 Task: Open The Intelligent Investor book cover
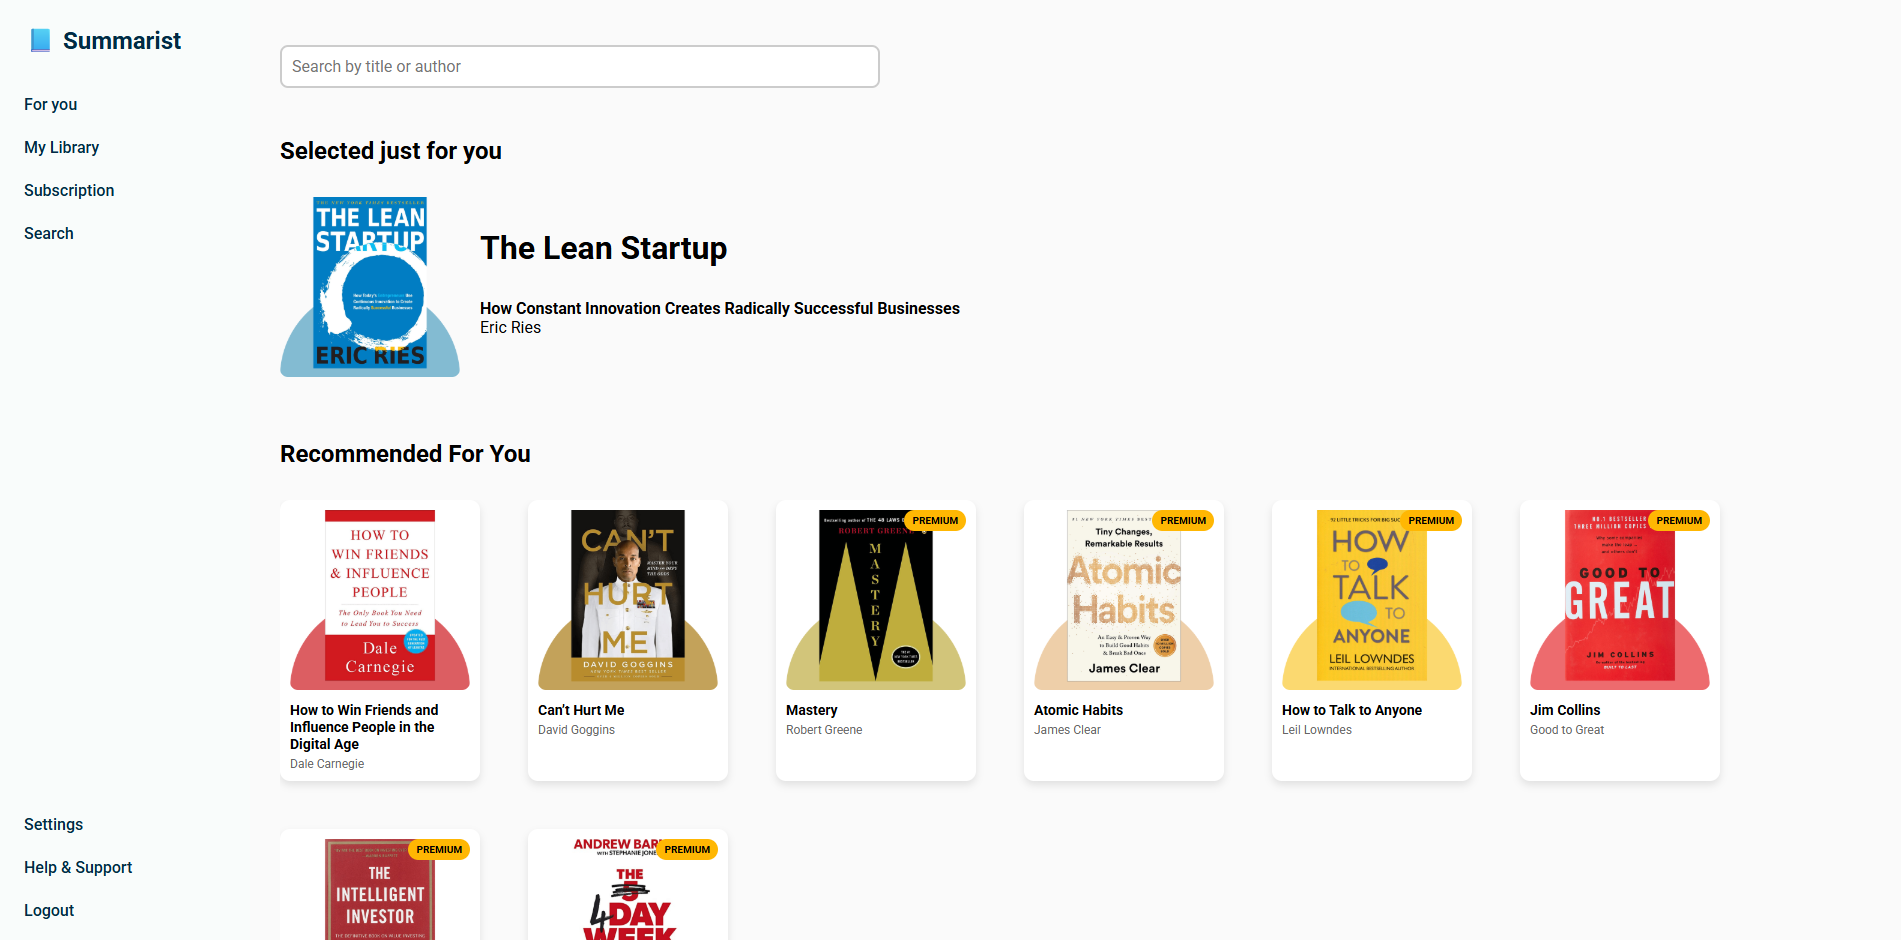coord(380,889)
